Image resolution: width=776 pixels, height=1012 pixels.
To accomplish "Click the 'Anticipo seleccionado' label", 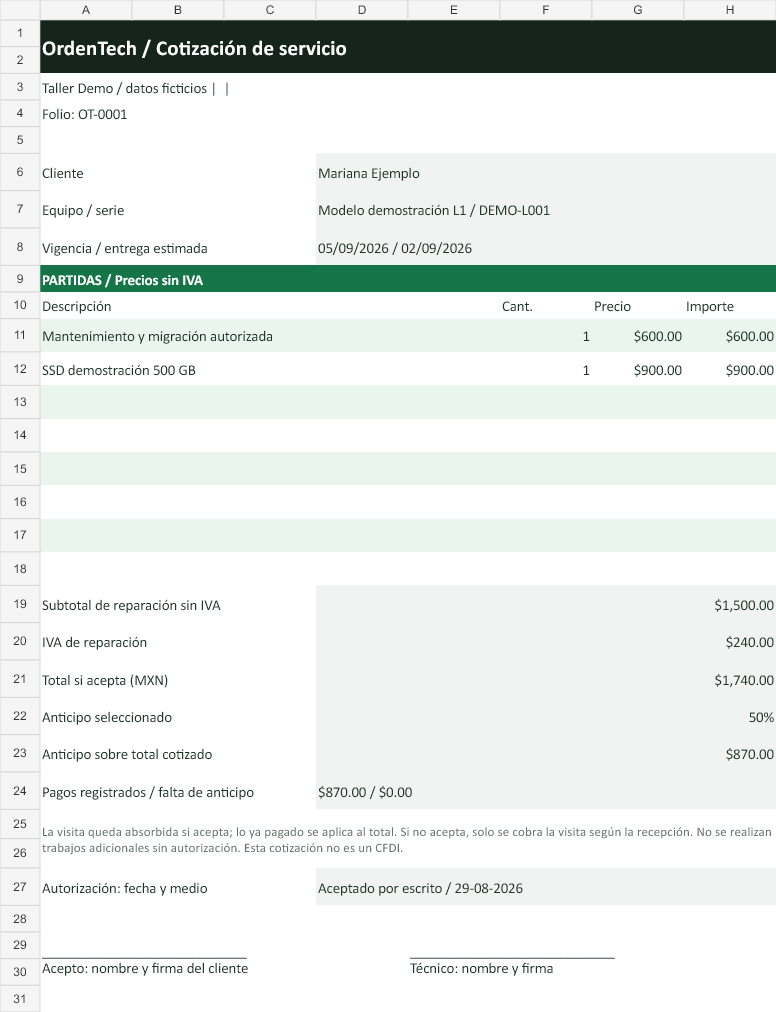I will coord(107,717).
